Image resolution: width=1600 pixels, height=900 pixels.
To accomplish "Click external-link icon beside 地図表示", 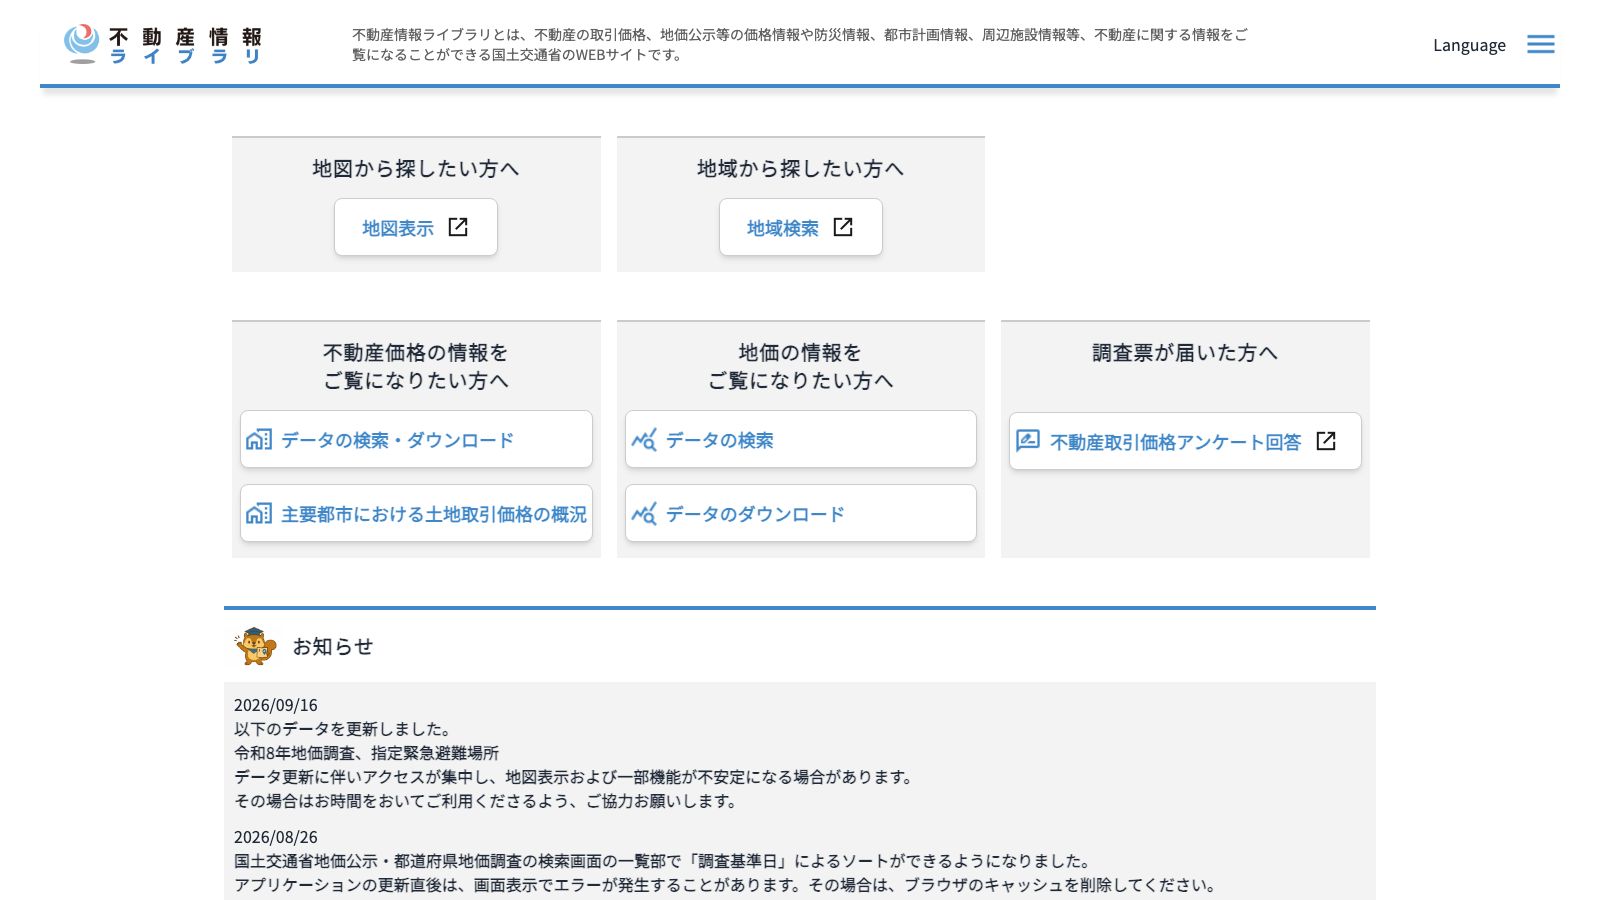I will [458, 227].
